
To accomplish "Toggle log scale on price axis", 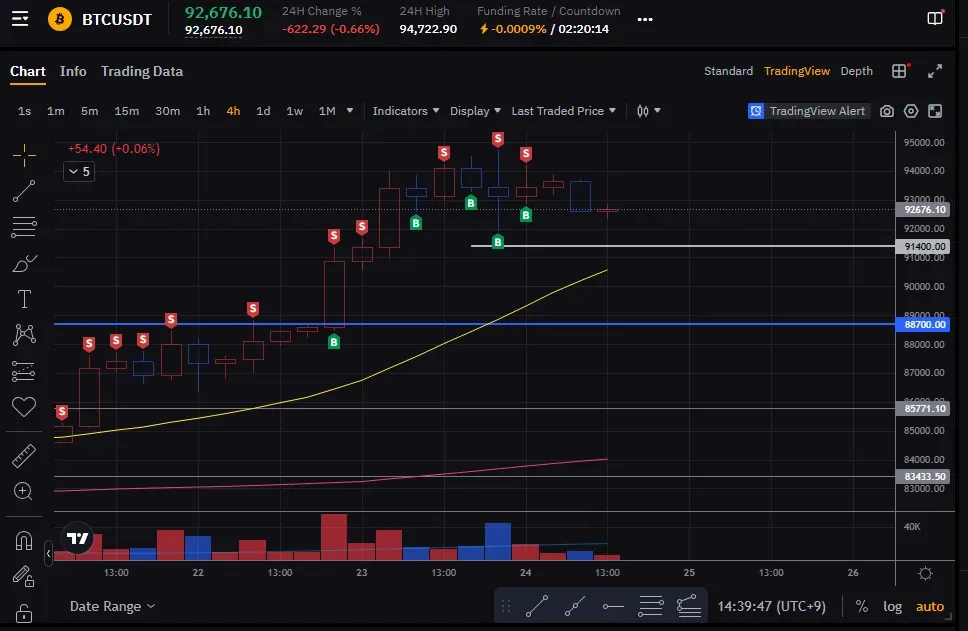I will pyautogui.click(x=892, y=606).
